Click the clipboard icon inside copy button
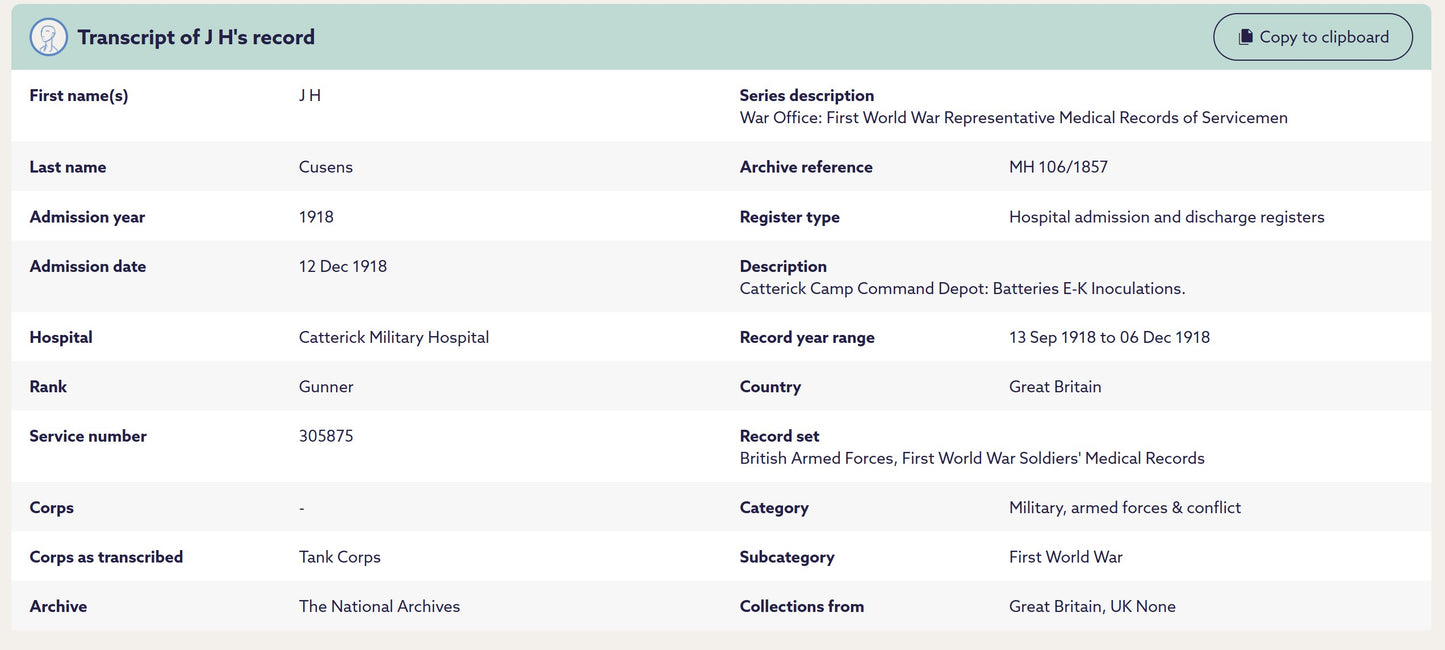 coord(1245,37)
